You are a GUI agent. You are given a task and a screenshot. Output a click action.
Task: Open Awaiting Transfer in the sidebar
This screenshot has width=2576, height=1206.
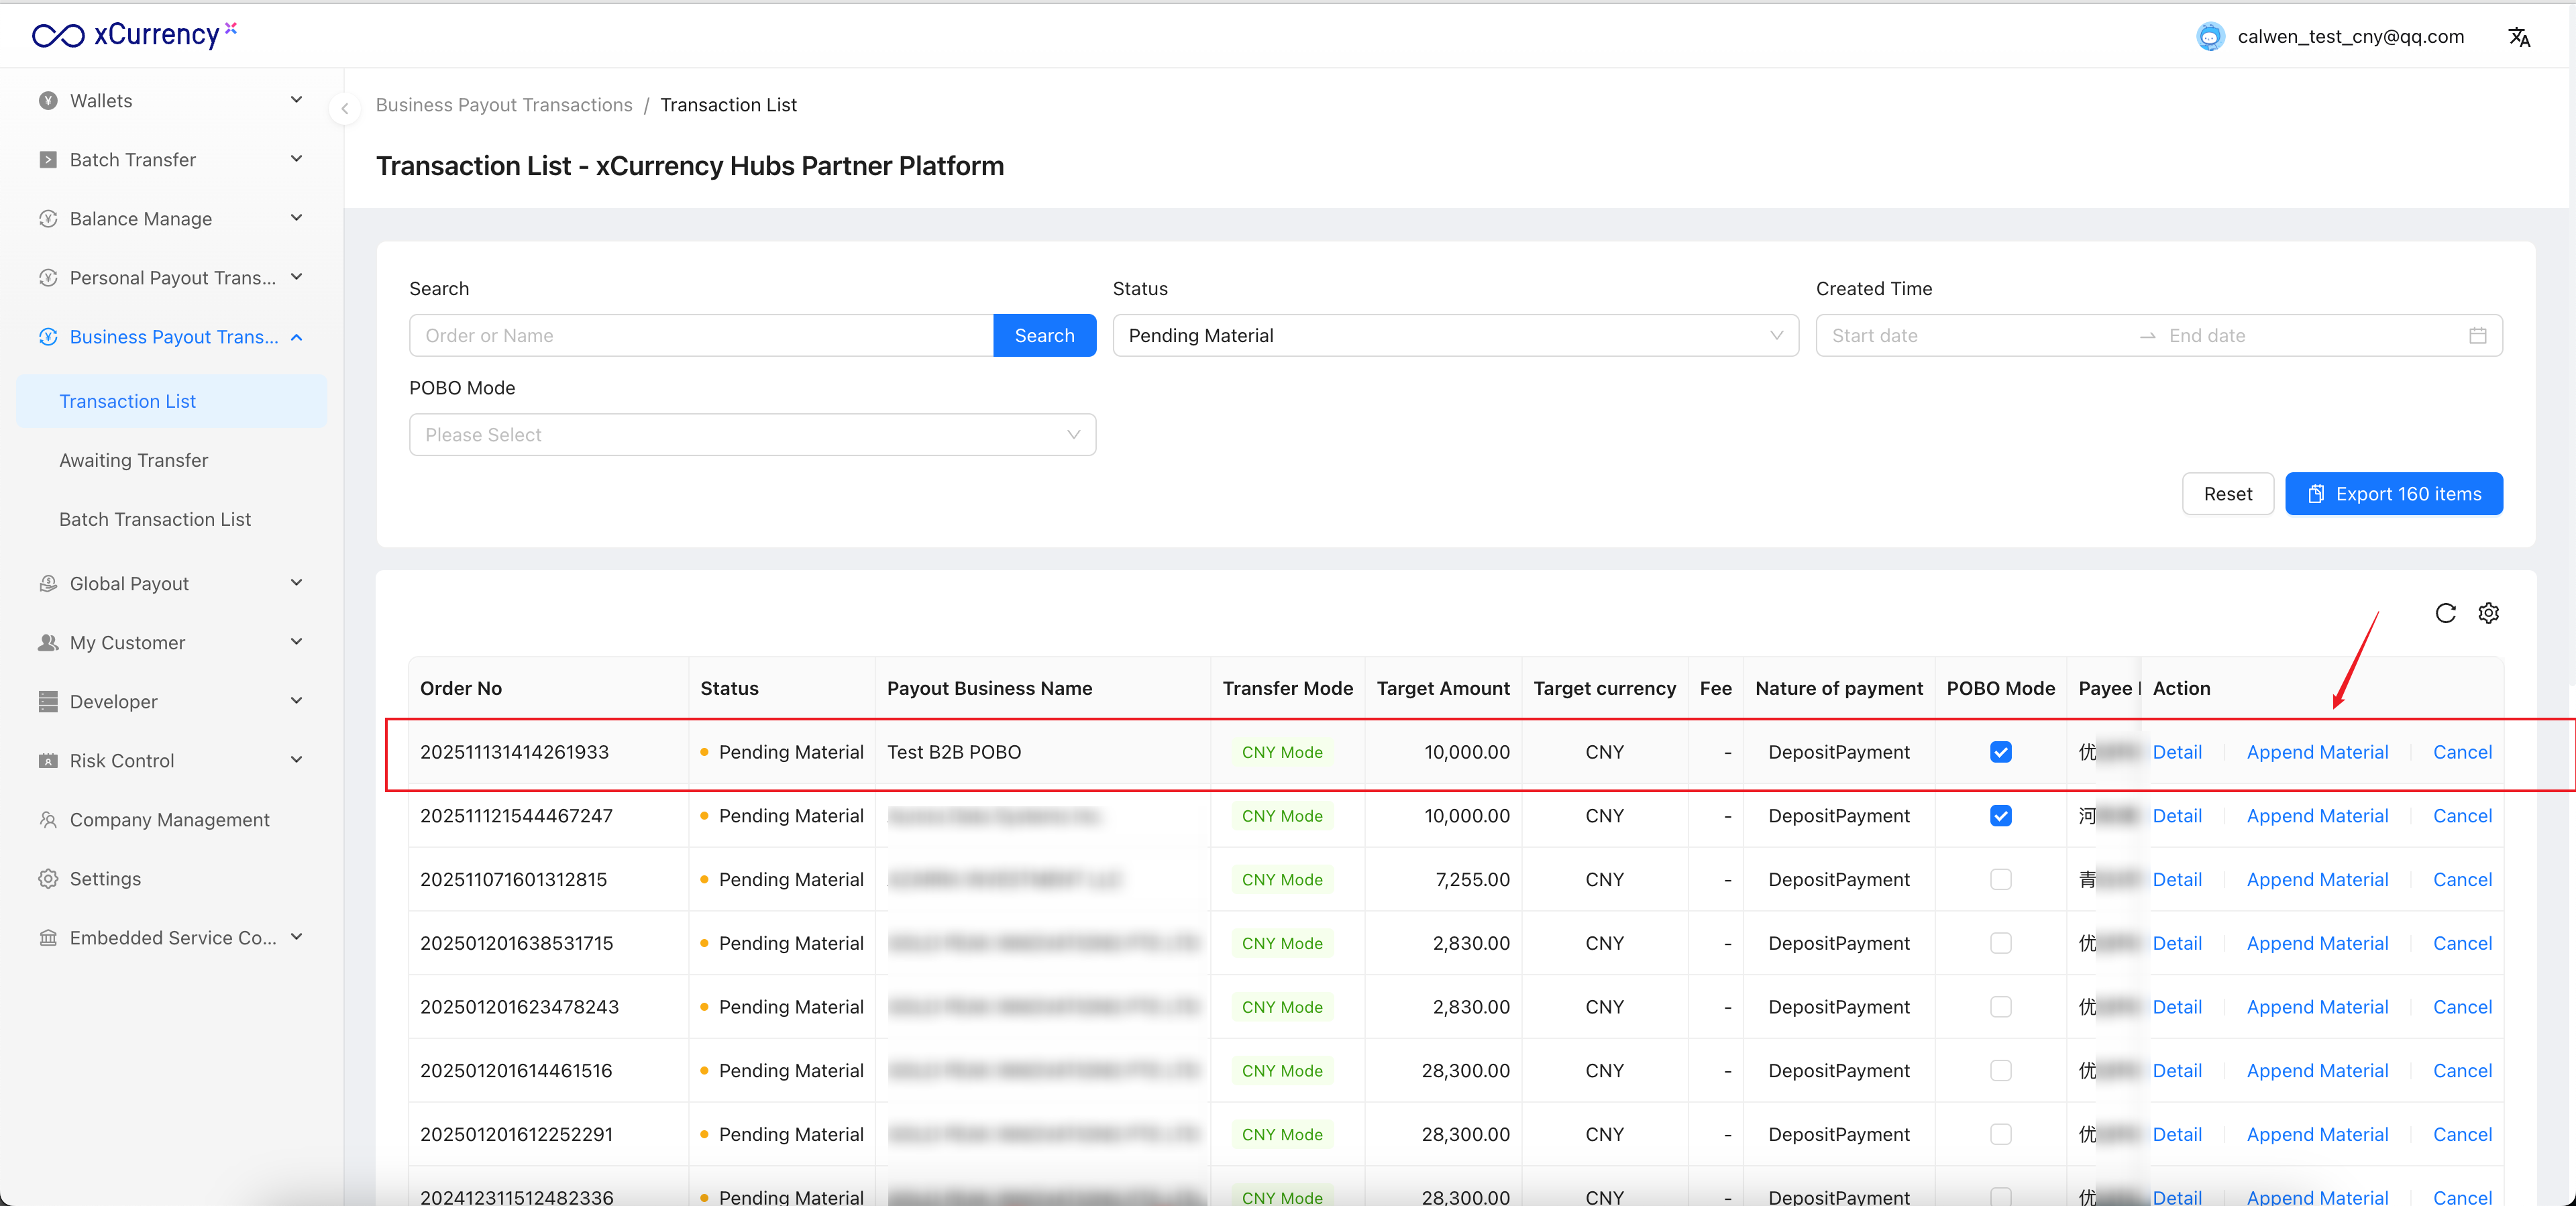(134, 460)
